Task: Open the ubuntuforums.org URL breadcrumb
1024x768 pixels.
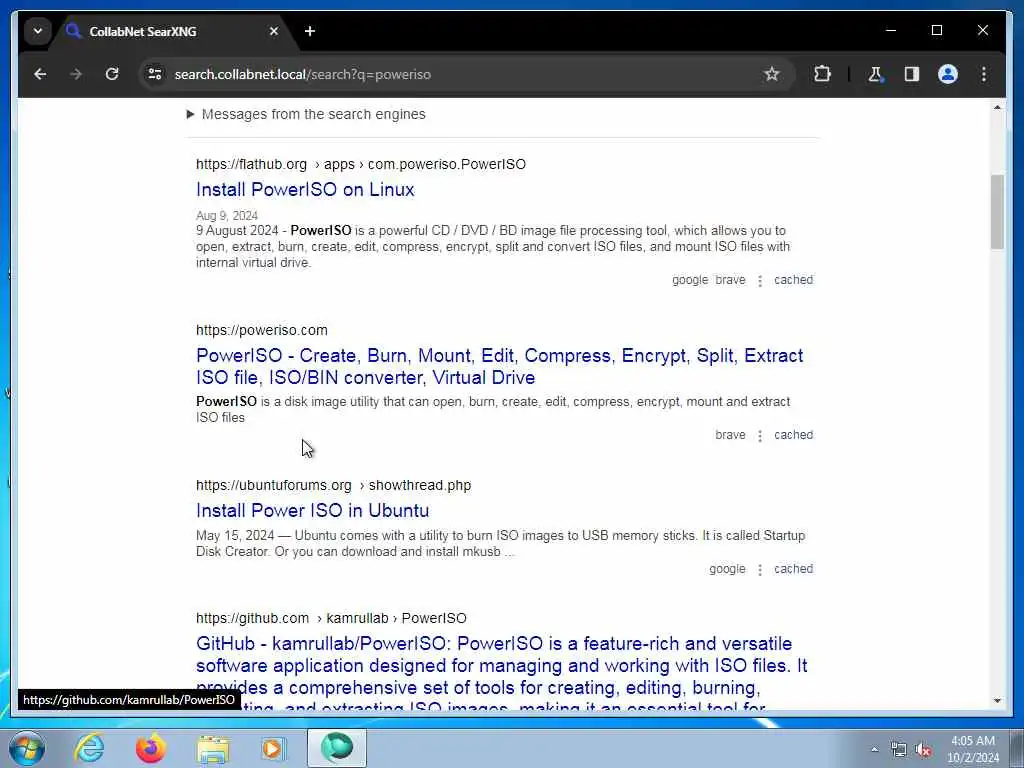Action: point(333,485)
